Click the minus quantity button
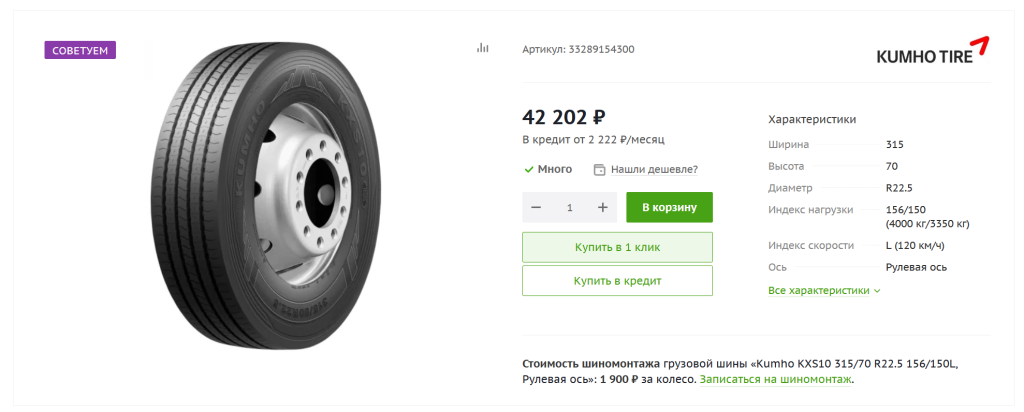1024x412 pixels. coord(537,207)
